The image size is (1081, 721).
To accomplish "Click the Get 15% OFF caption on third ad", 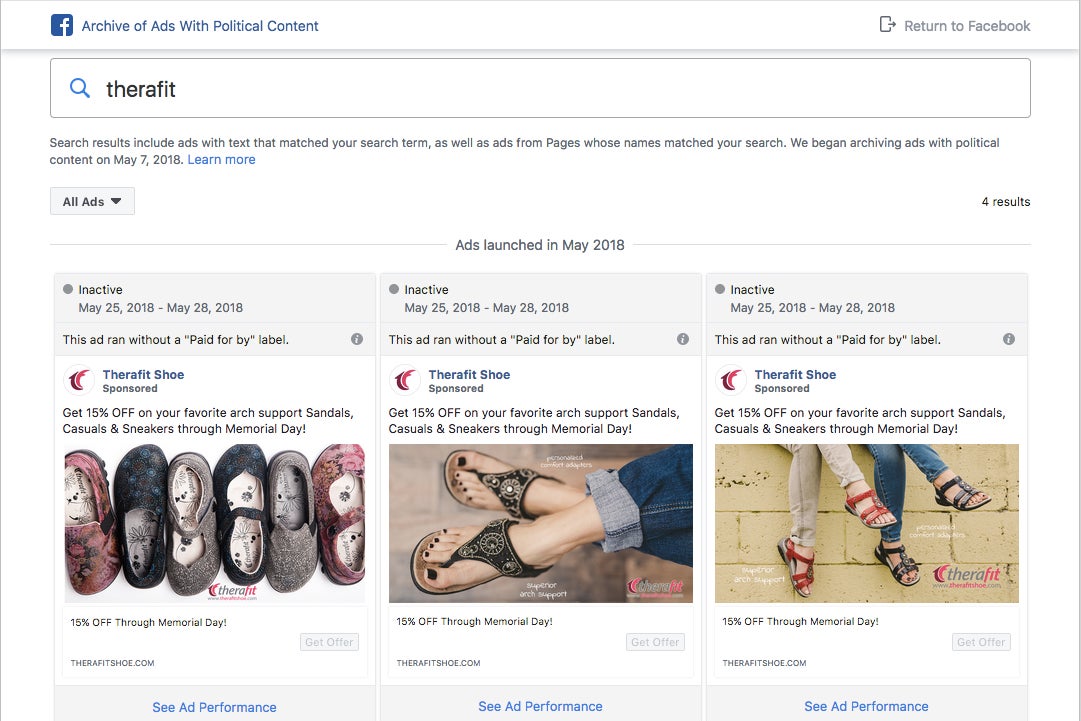I will tap(860, 420).
